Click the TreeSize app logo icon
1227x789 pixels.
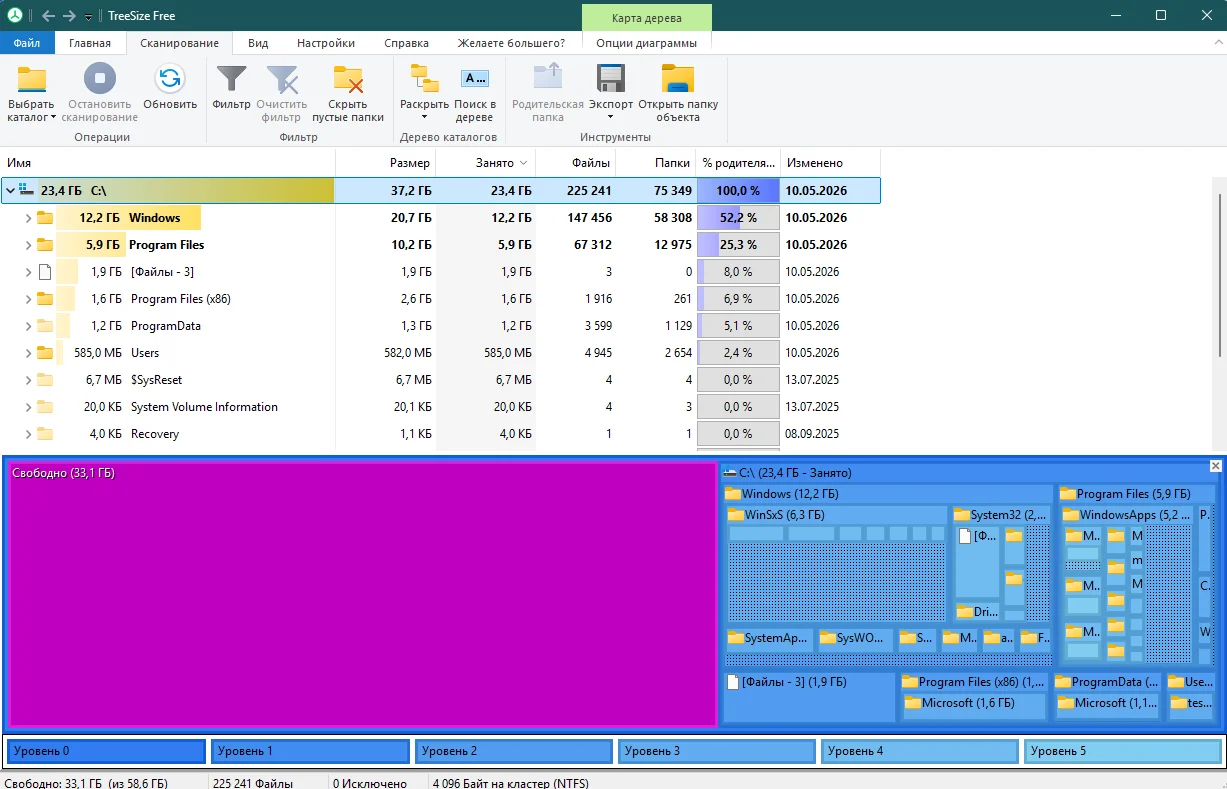coord(15,15)
